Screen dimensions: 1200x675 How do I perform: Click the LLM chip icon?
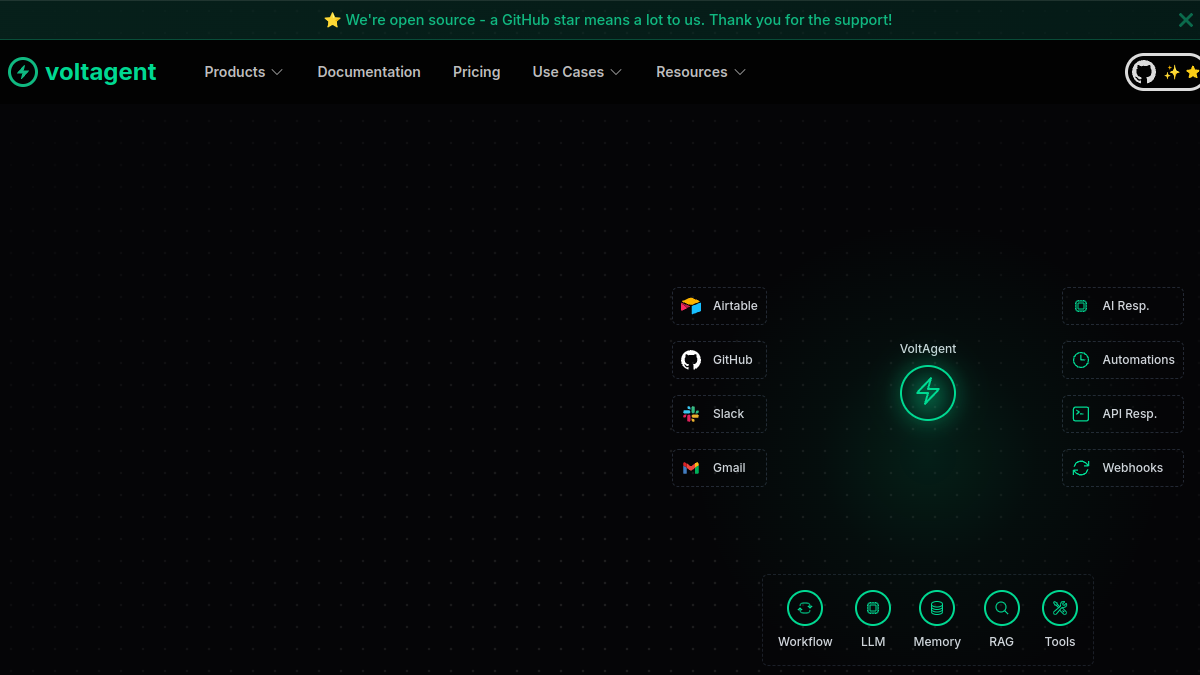click(x=873, y=608)
